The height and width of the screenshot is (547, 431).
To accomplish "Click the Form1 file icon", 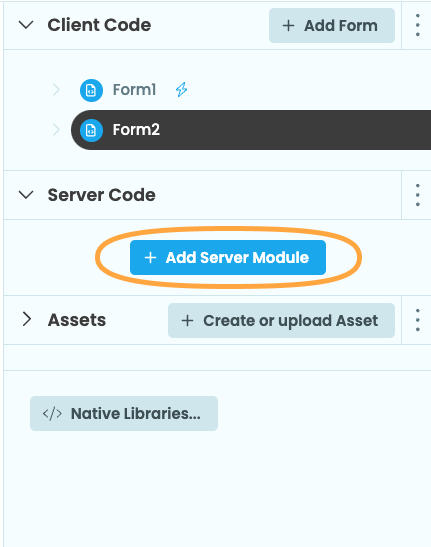I will click(91, 90).
